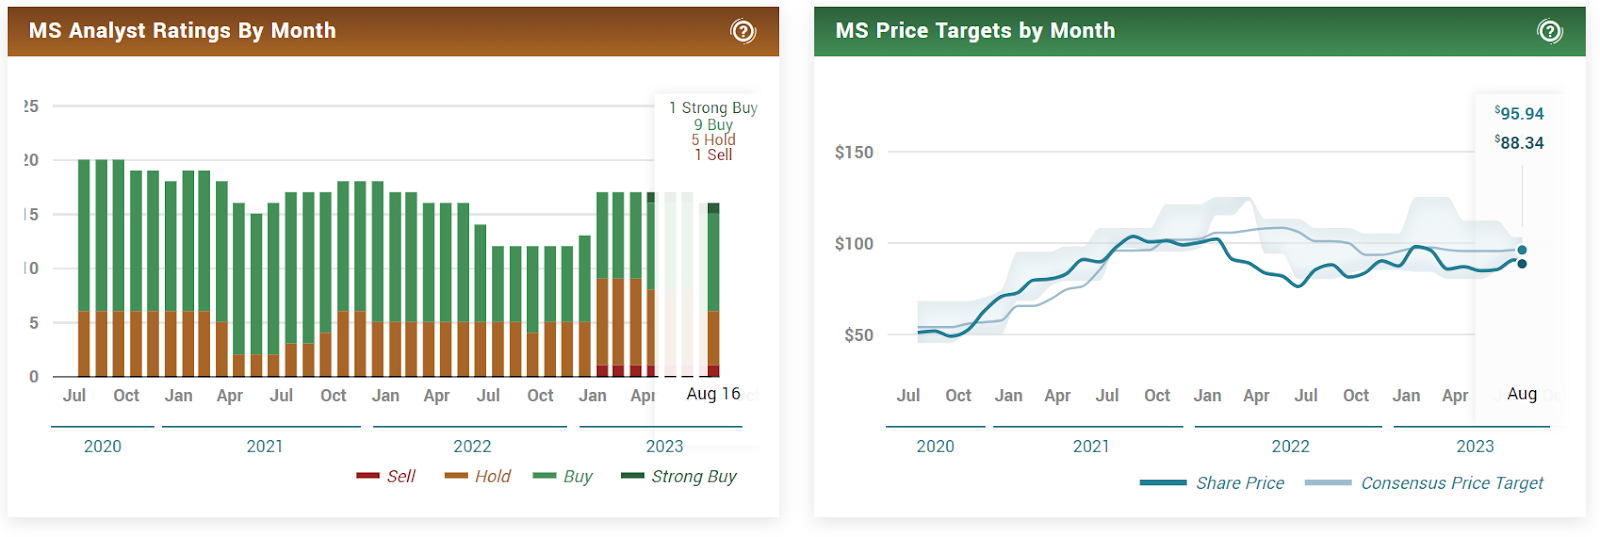The height and width of the screenshot is (537, 1600).
Task: Click the $88.34 share price value
Action: point(1519,142)
